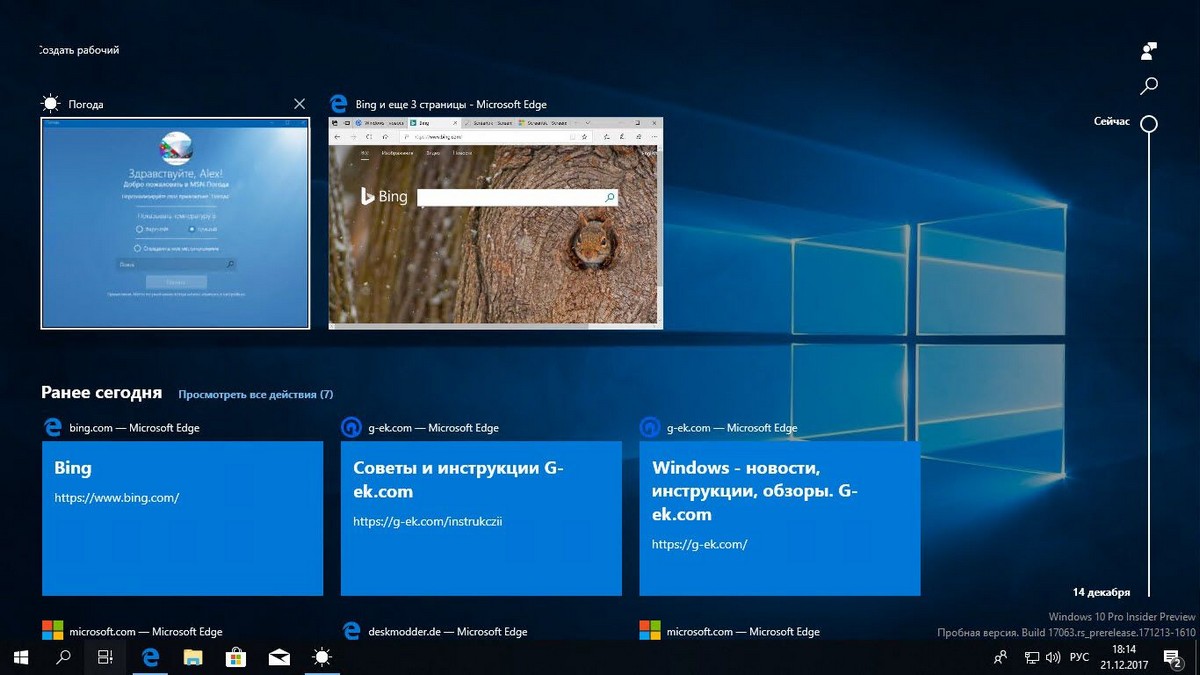Click the Сейчас label on timeline
Image resolution: width=1200 pixels, height=675 pixels.
point(1112,121)
